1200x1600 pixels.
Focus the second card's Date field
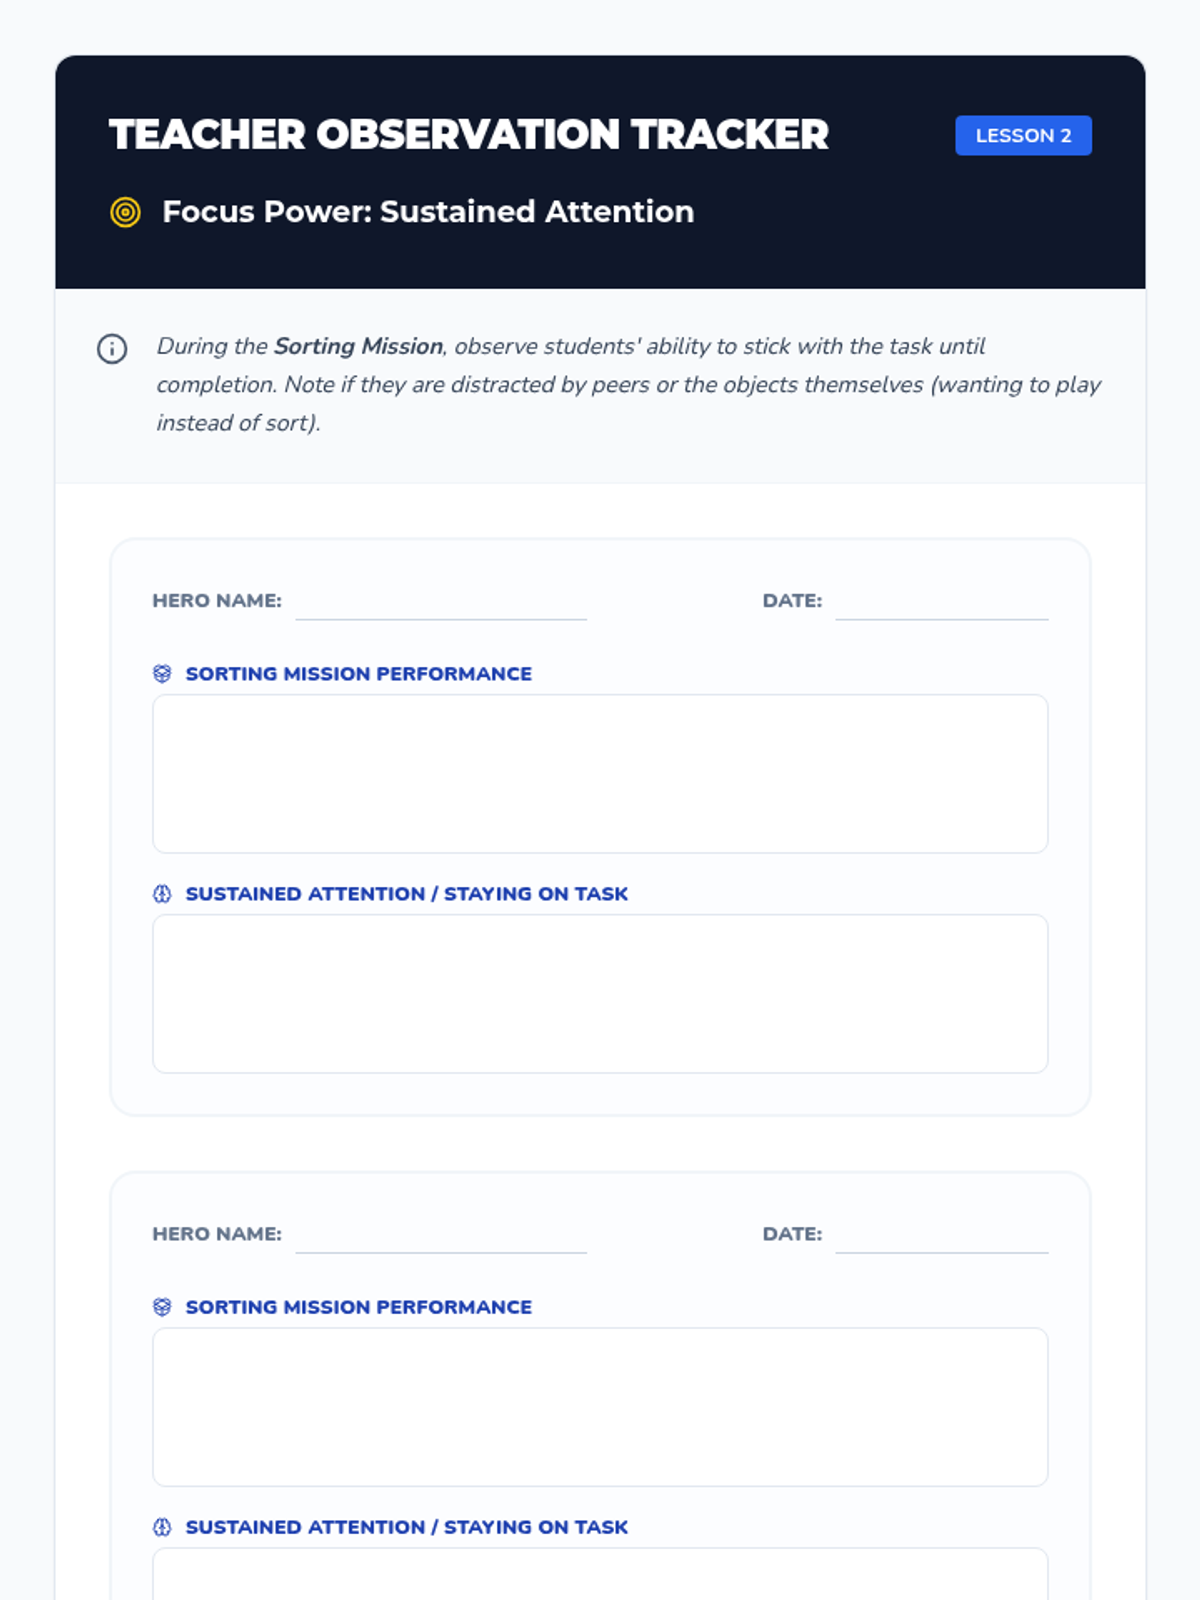(941, 1235)
